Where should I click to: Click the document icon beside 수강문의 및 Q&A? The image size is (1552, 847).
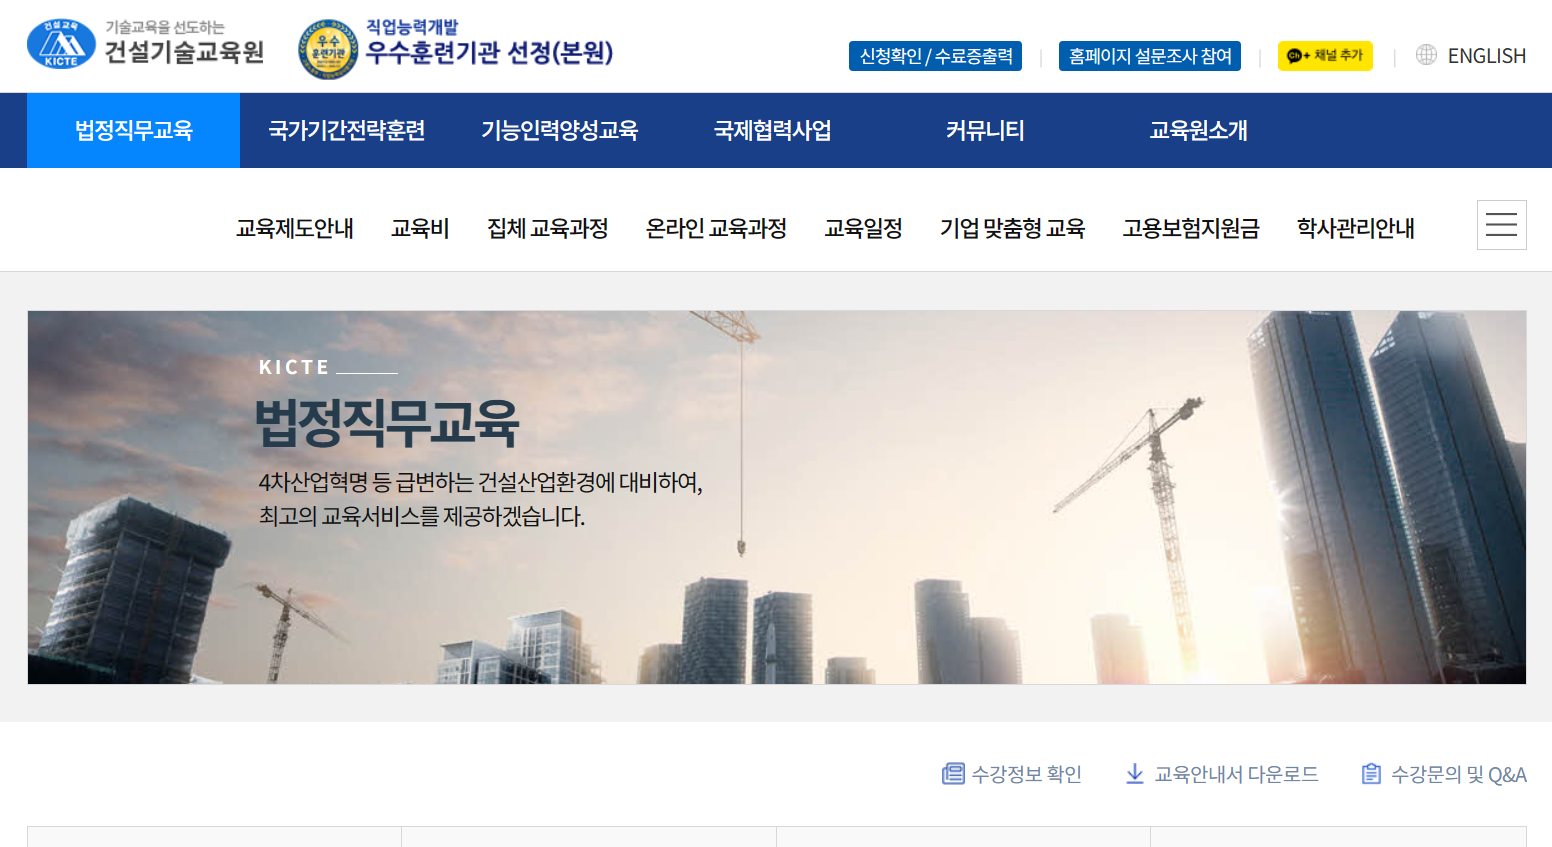pos(1370,773)
